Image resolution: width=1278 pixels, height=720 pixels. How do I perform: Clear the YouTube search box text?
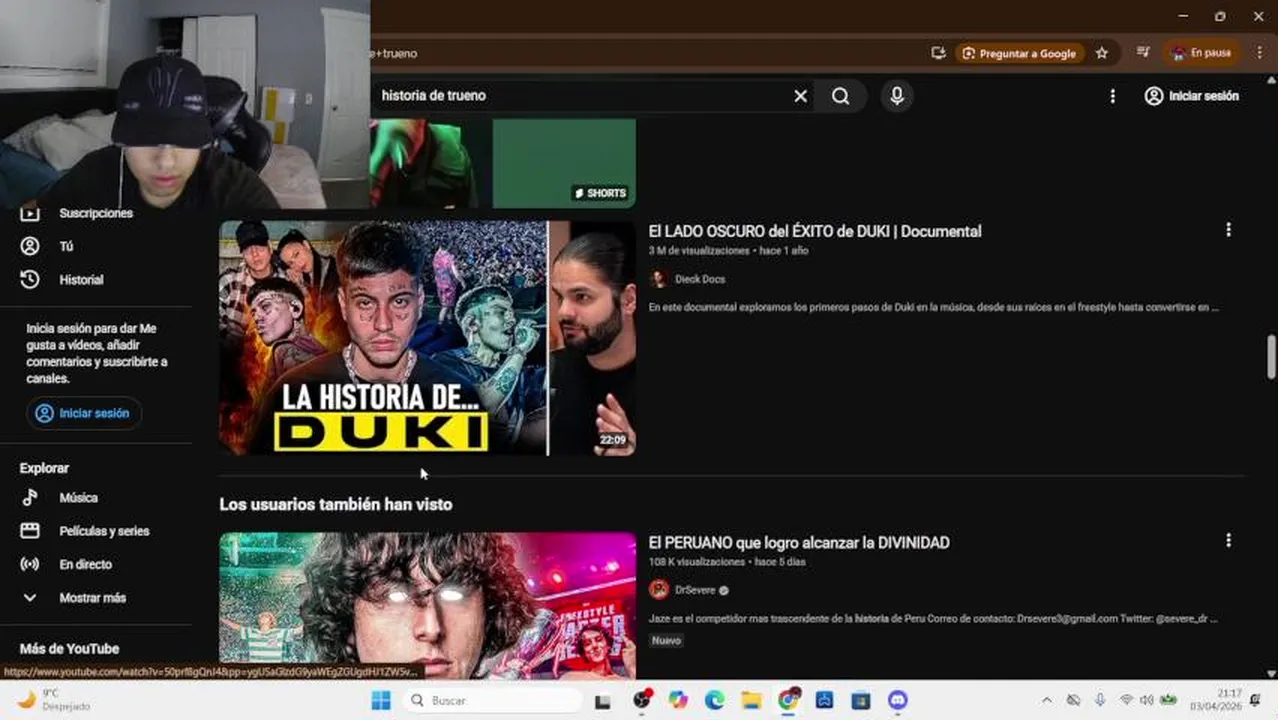pyautogui.click(x=800, y=96)
